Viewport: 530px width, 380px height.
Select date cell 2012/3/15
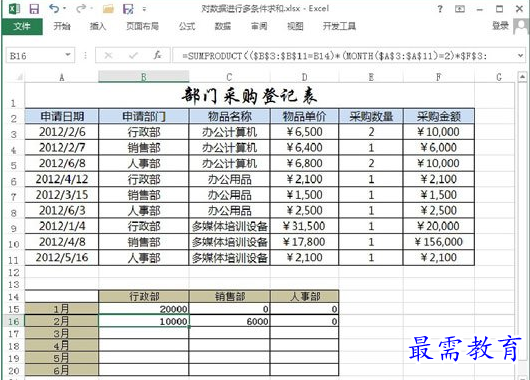click(x=62, y=195)
